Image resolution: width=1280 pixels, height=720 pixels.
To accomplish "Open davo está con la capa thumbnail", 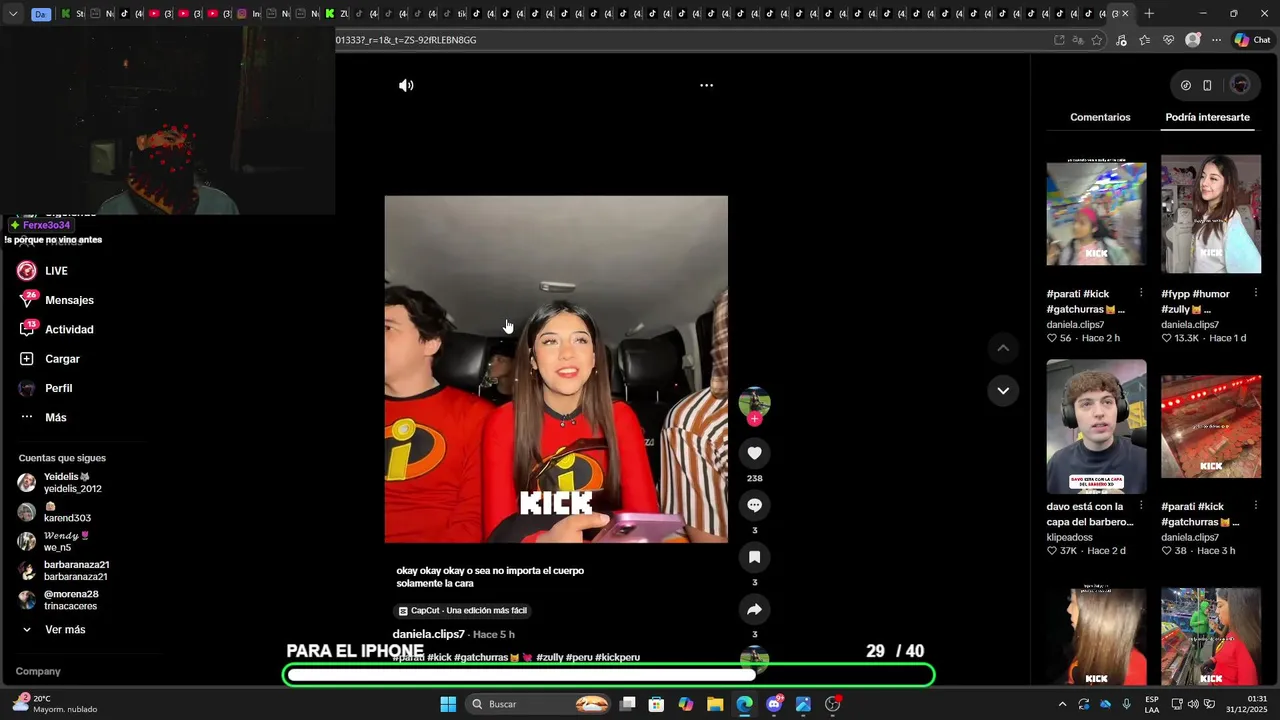I will click(1096, 427).
